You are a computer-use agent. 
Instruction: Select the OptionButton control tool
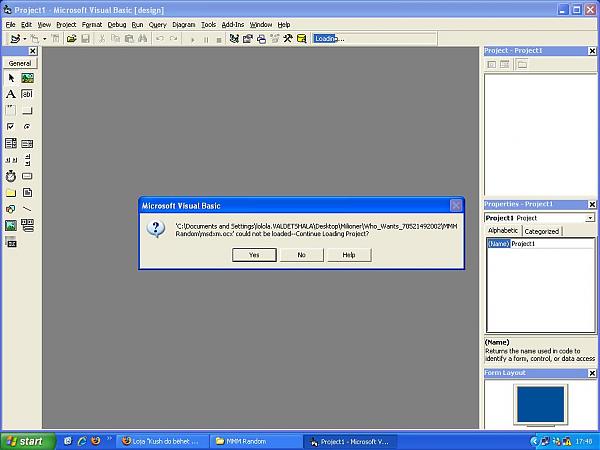coord(27,127)
